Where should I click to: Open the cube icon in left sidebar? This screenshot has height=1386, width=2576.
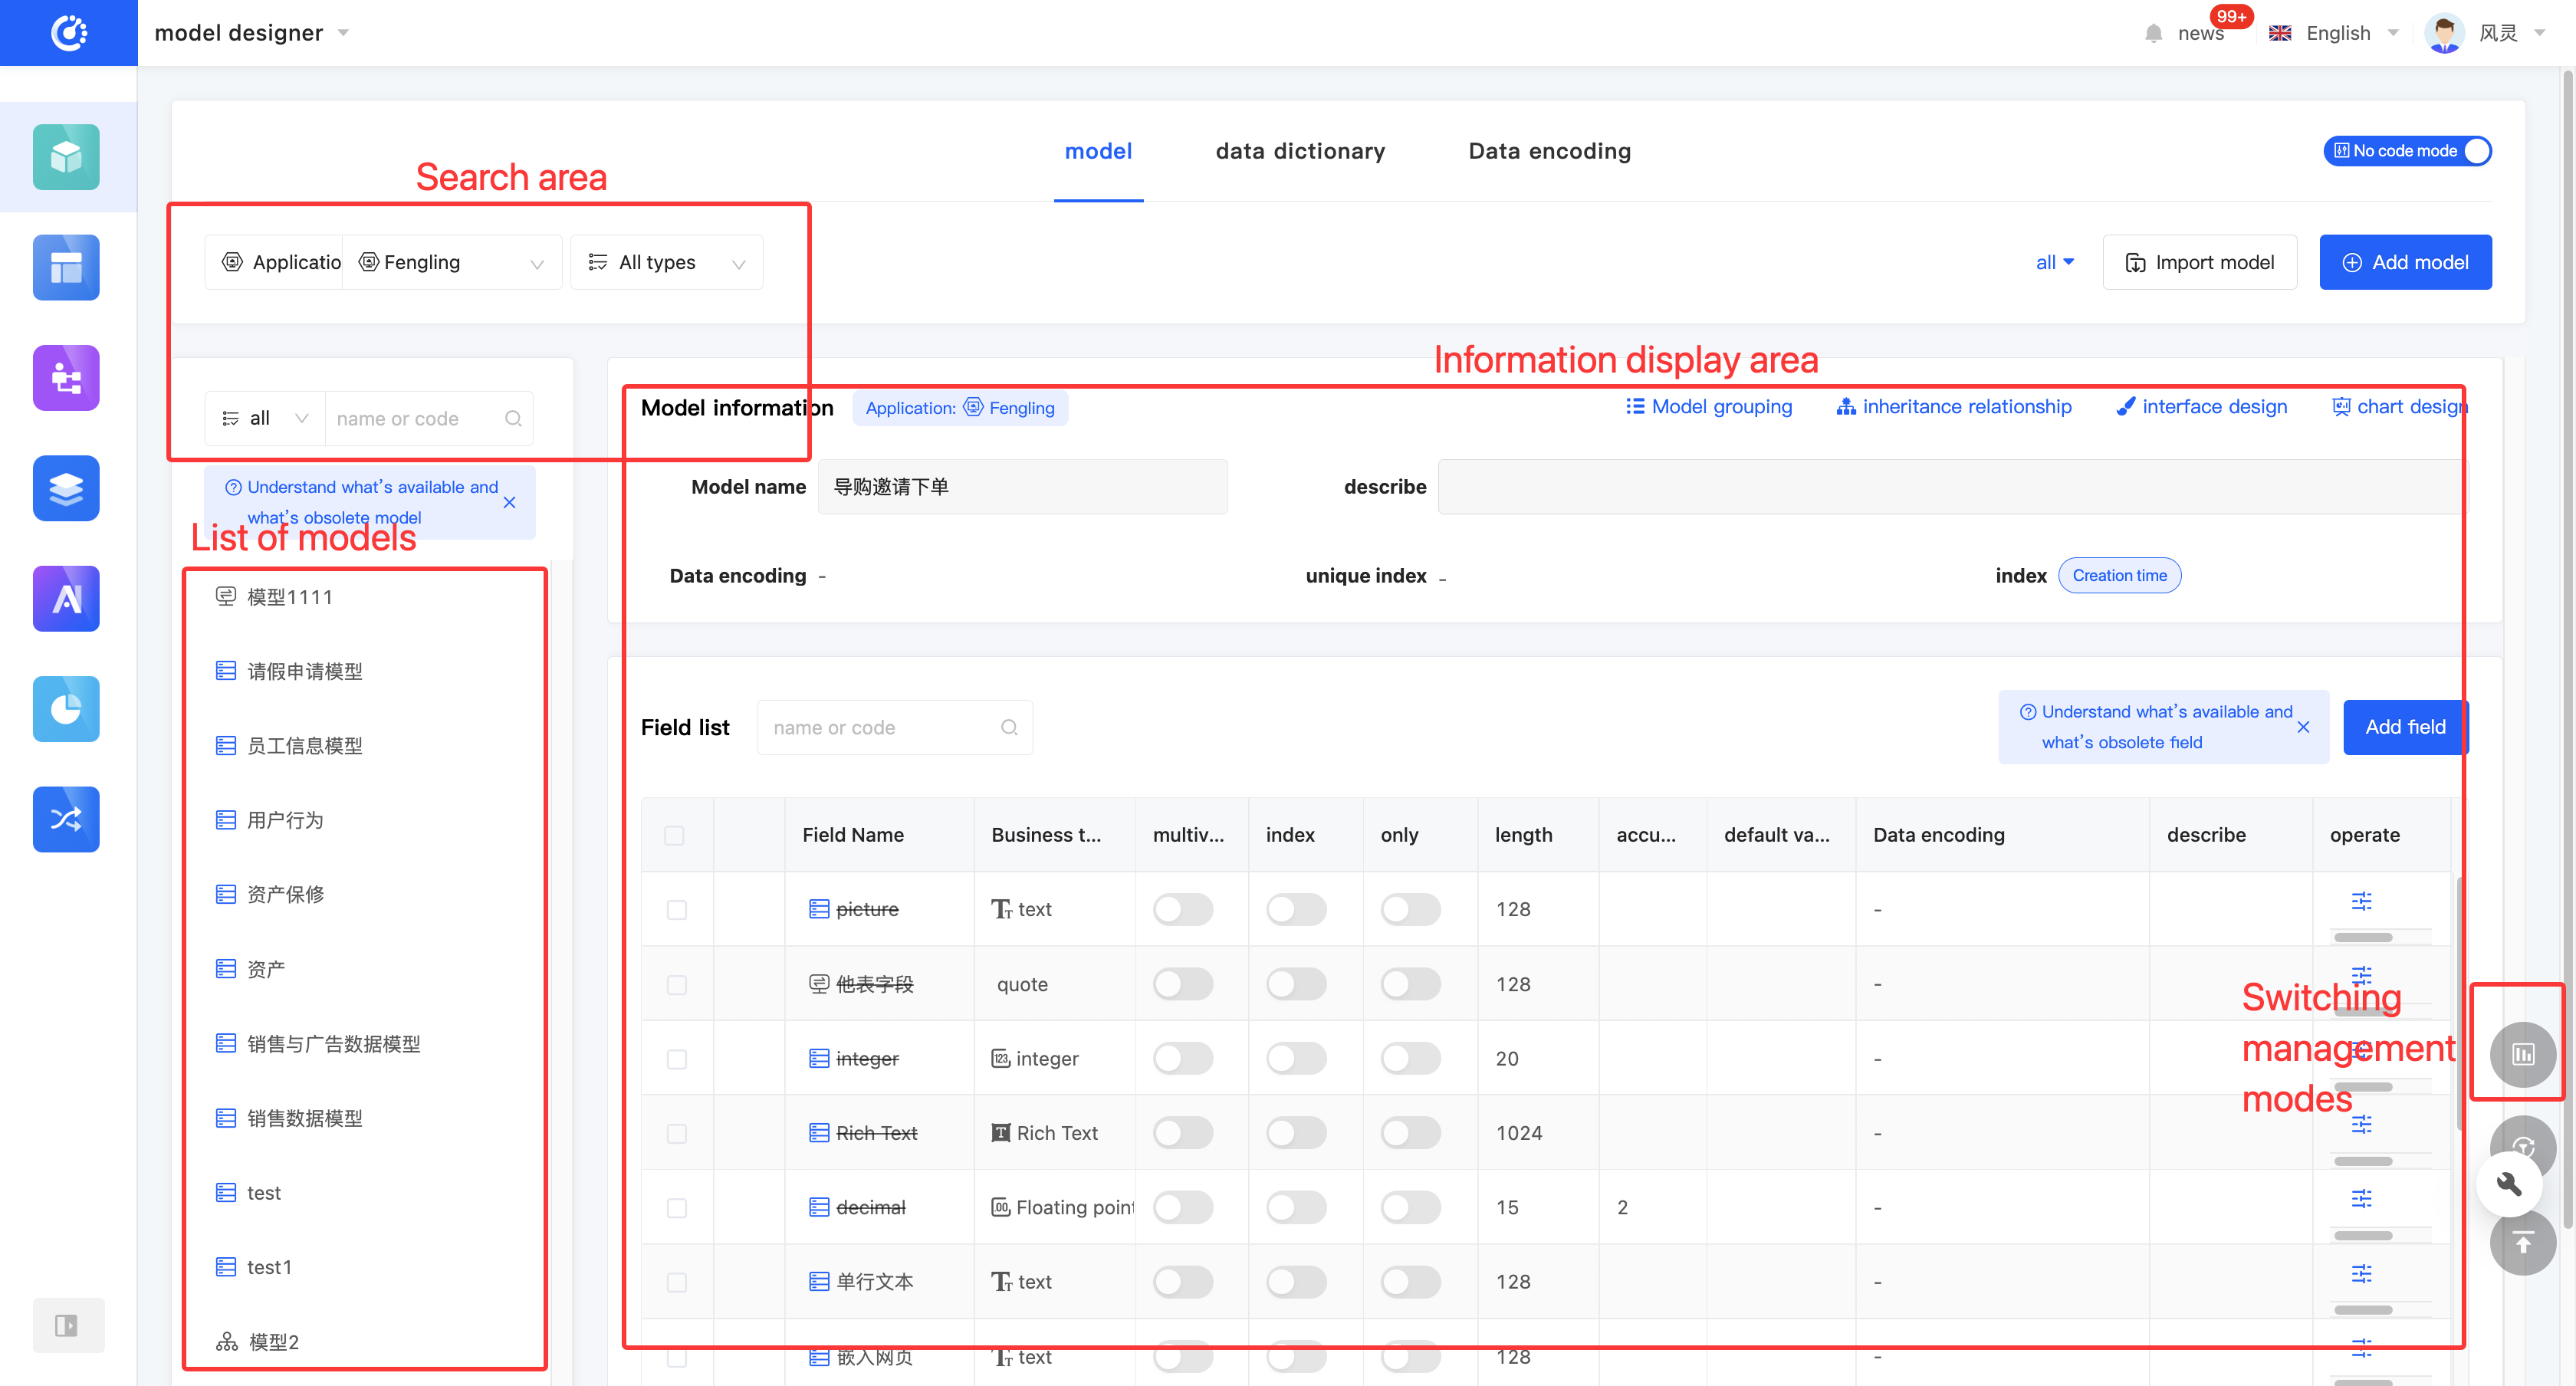66,157
